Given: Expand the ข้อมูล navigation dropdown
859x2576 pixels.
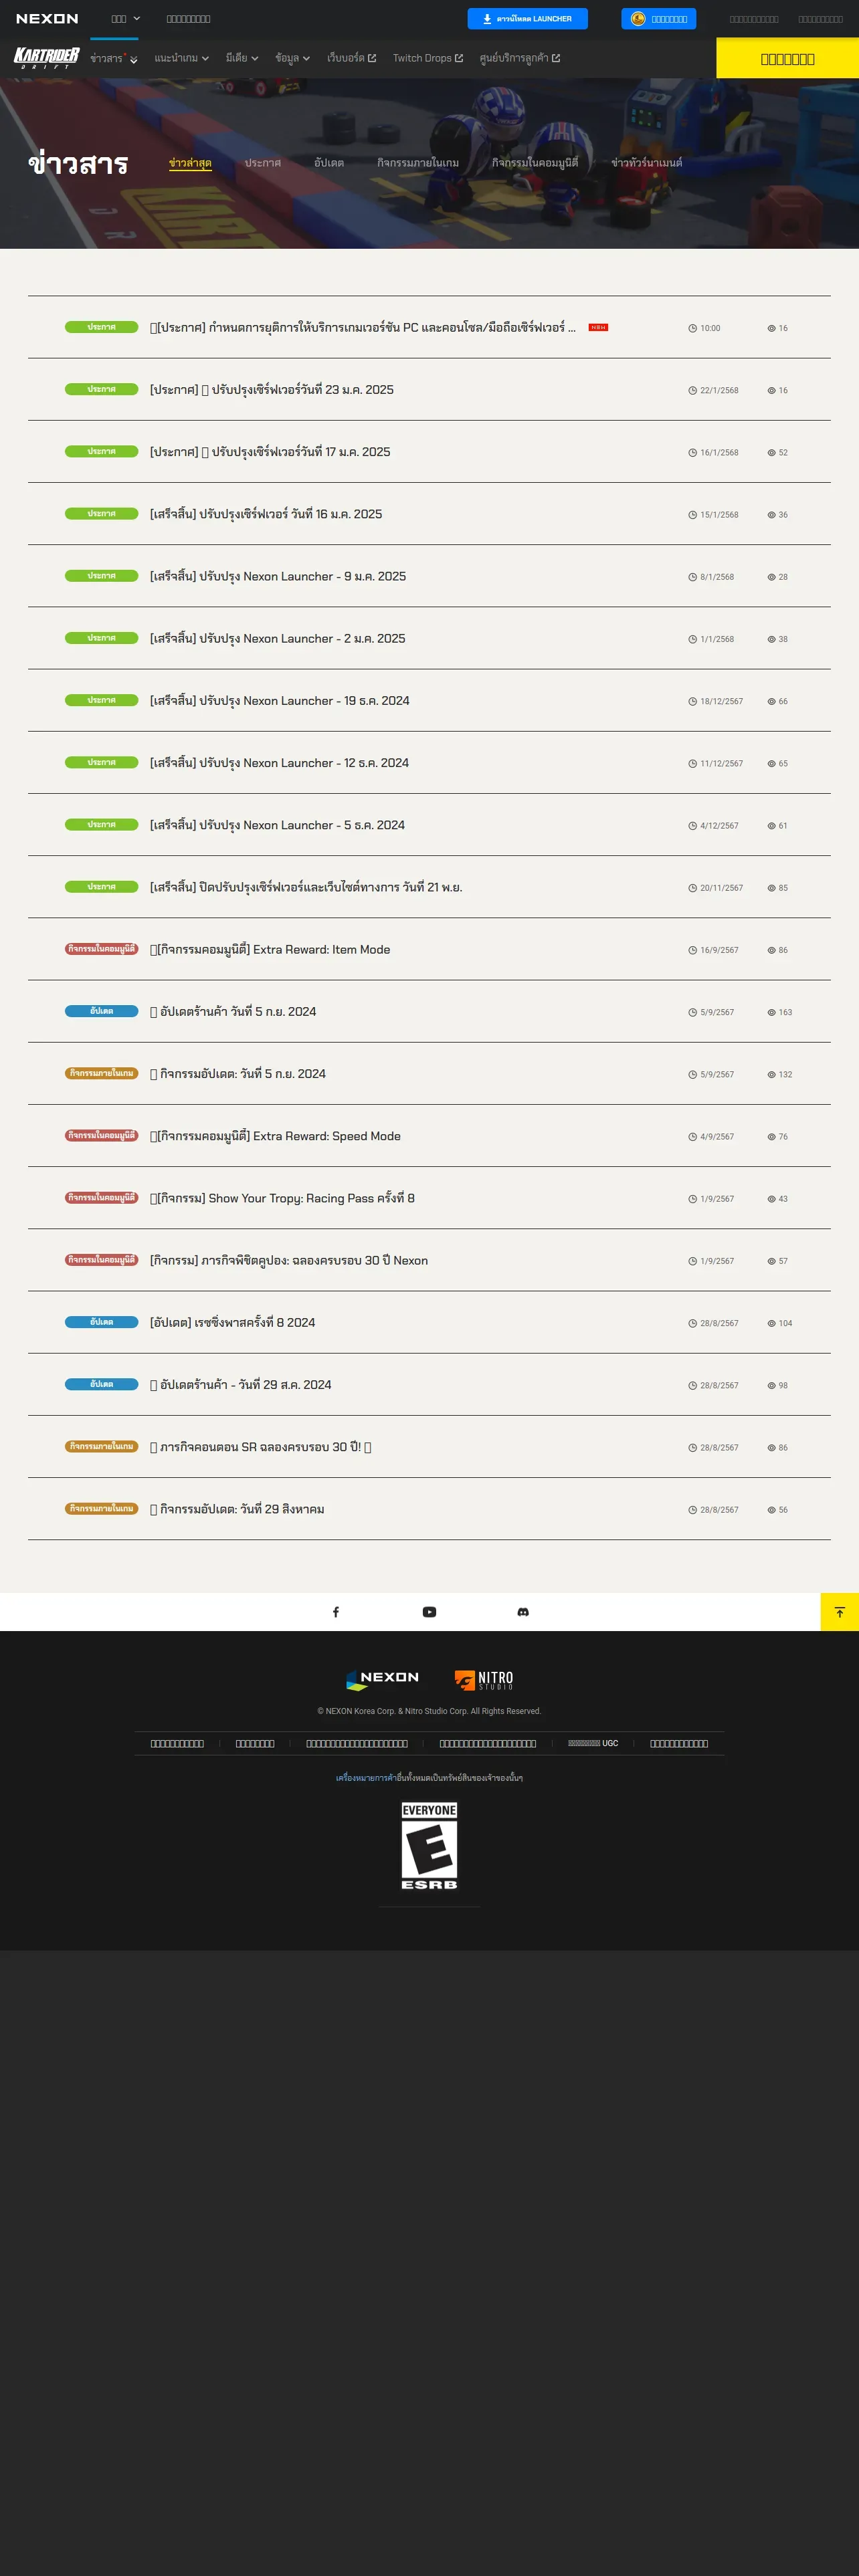Looking at the screenshot, I should point(292,59).
